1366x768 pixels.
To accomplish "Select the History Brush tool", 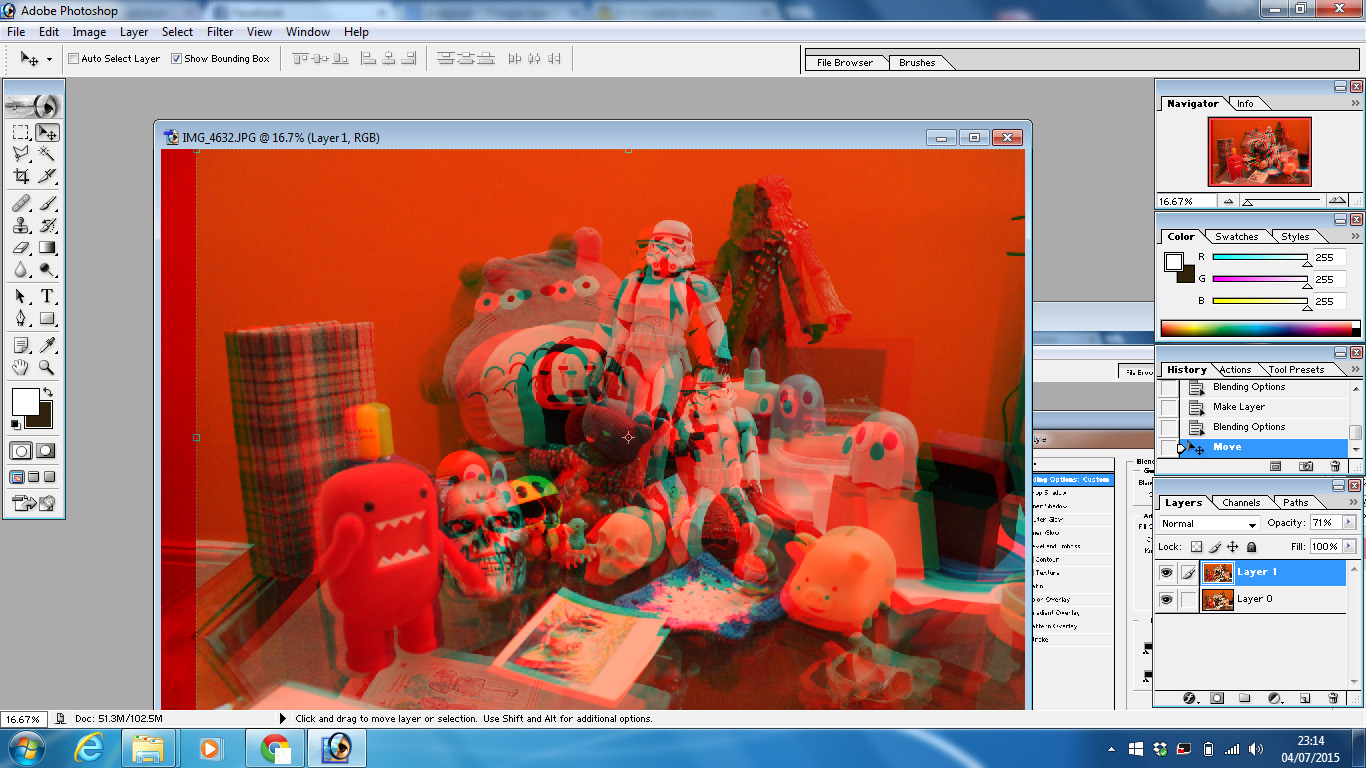I will tap(46, 226).
